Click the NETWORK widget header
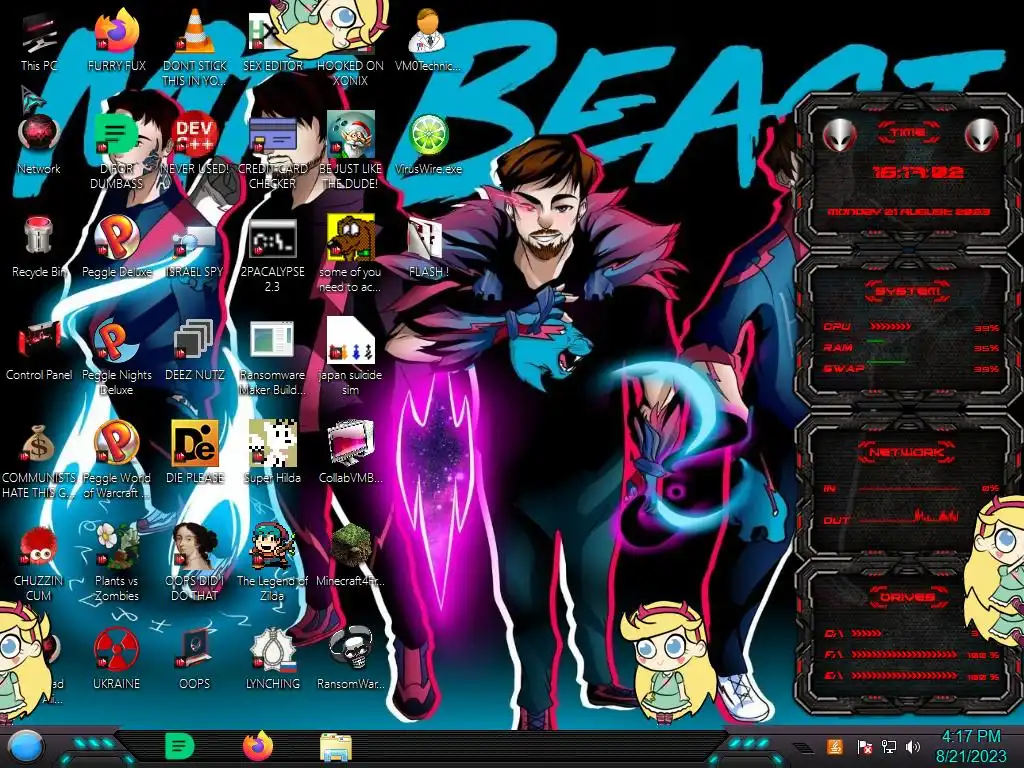Viewport: 1024px width, 768px height. coord(907,452)
